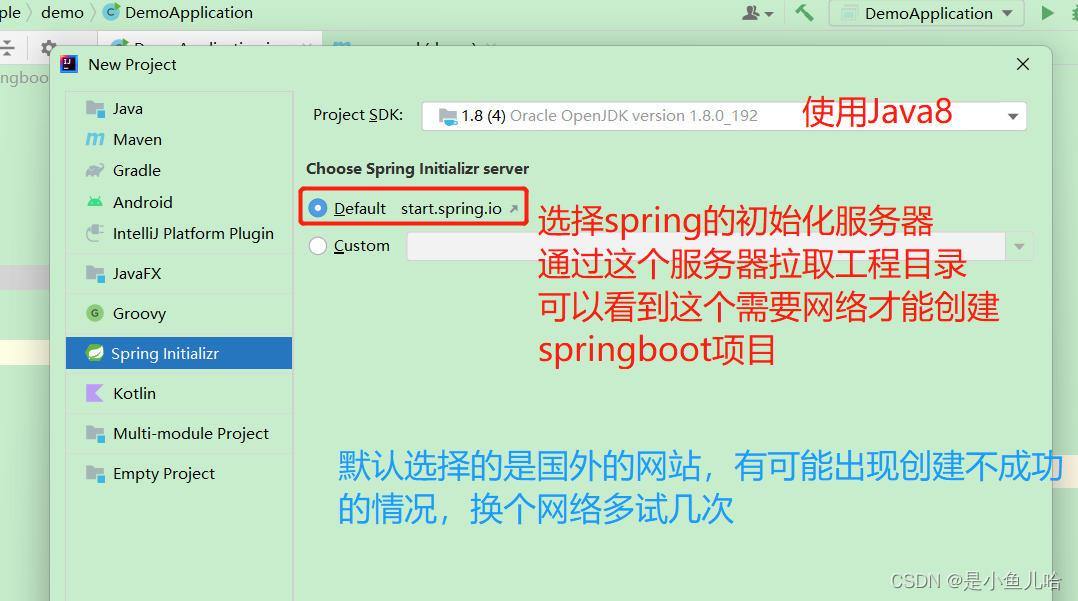Click the IntelliJ logo in dialog title

69,64
